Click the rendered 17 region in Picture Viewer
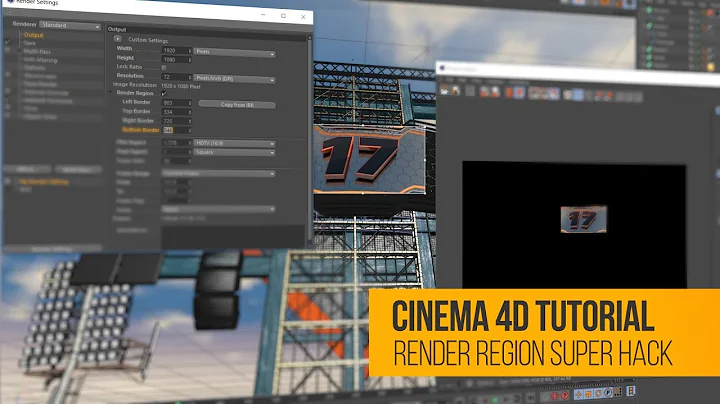The height and width of the screenshot is (404, 720). pyautogui.click(x=584, y=219)
